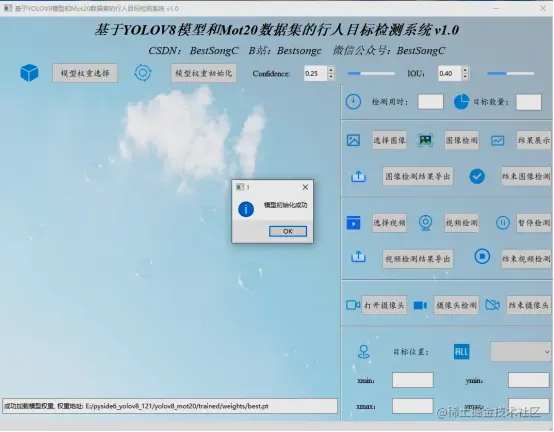Click the clock detection time icon
The width and height of the screenshot is (554, 432).
[x=353, y=102]
